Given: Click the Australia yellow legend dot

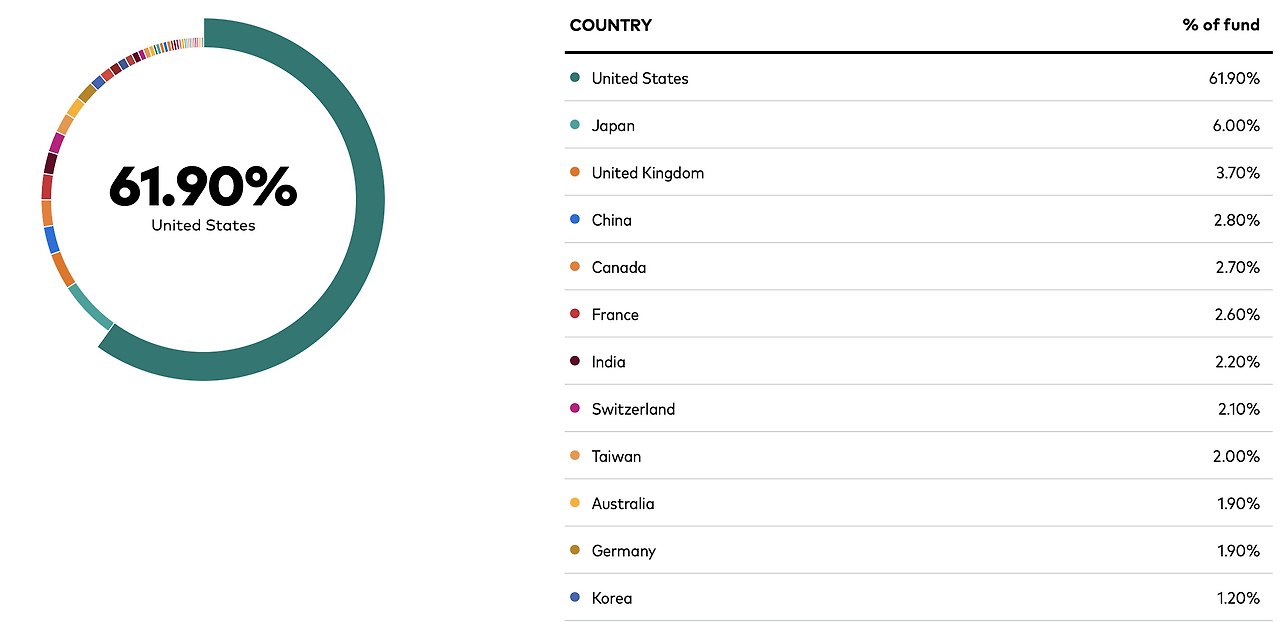Looking at the screenshot, I should 575,503.
